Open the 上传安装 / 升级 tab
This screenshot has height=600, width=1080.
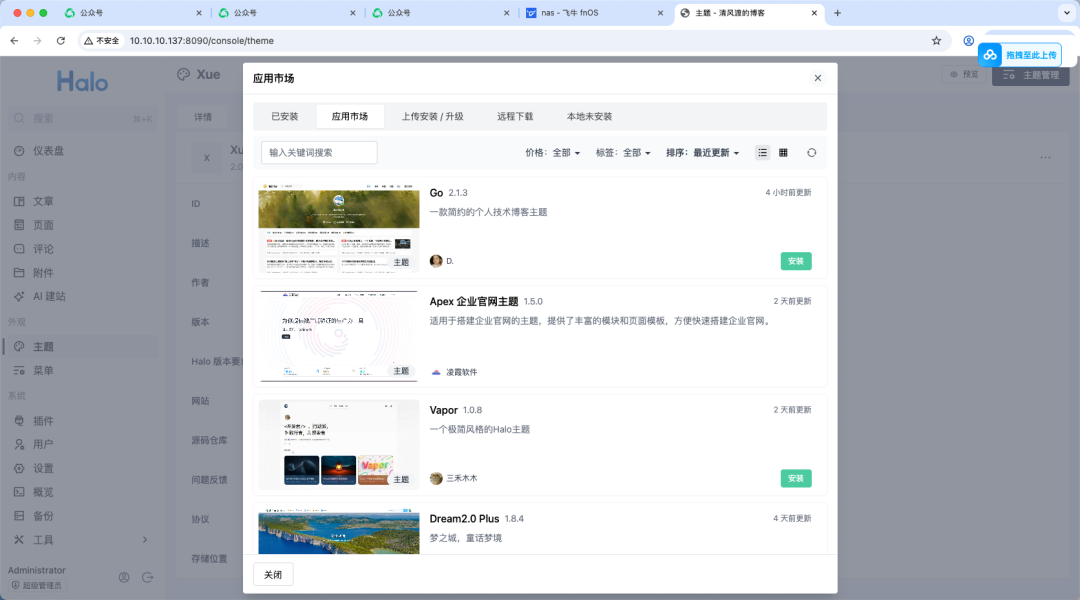pos(433,116)
